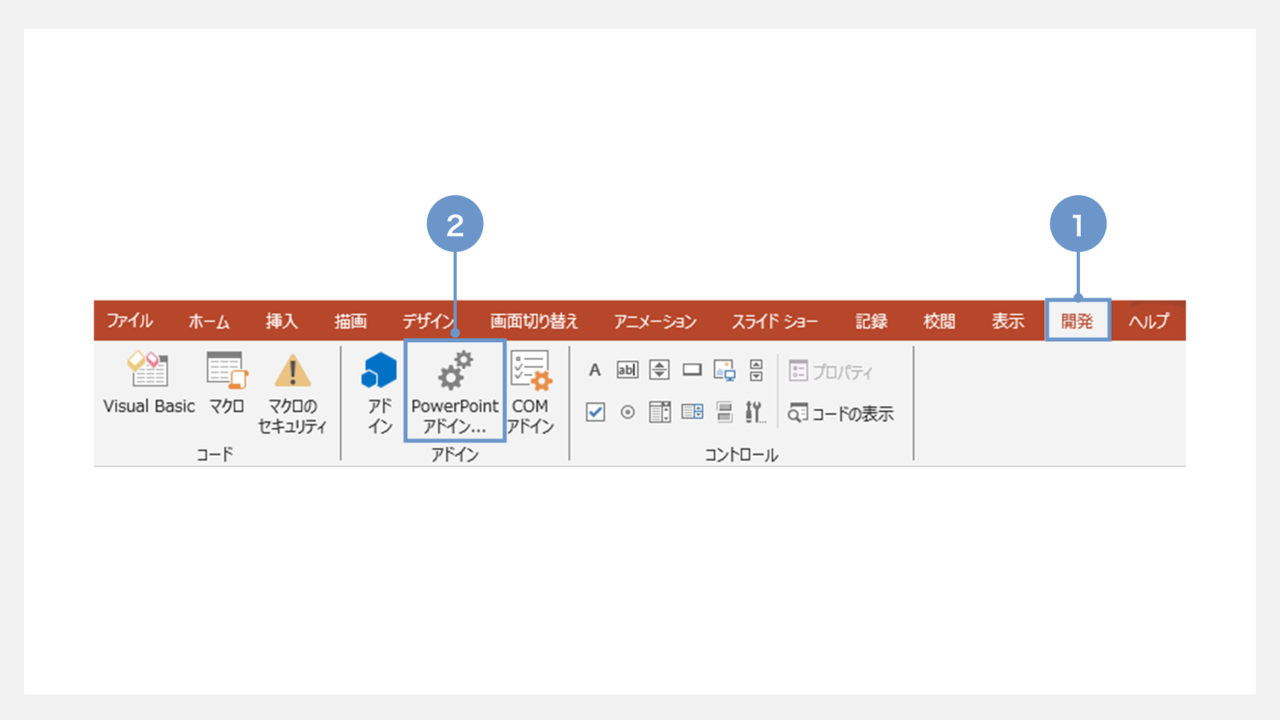This screenshot has width=1280, height=720.
Task: Click the コード group label
Action: point(214,455)
